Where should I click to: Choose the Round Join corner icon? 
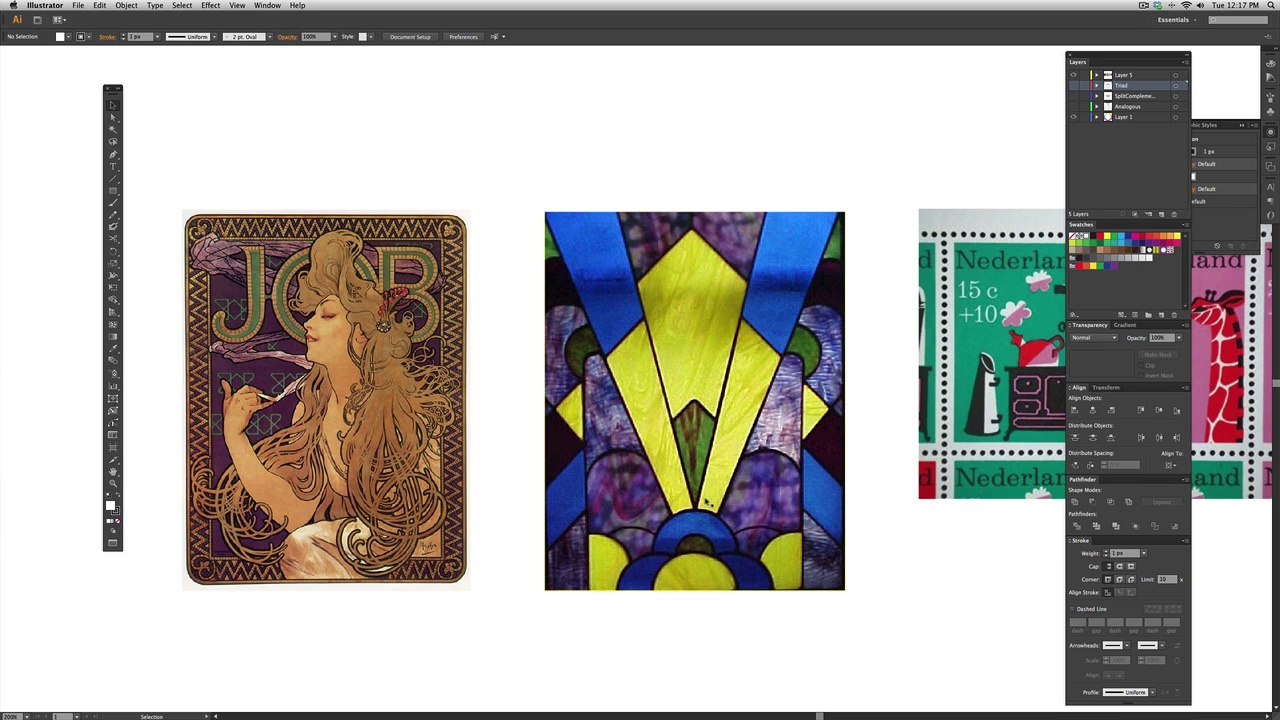1119,579
